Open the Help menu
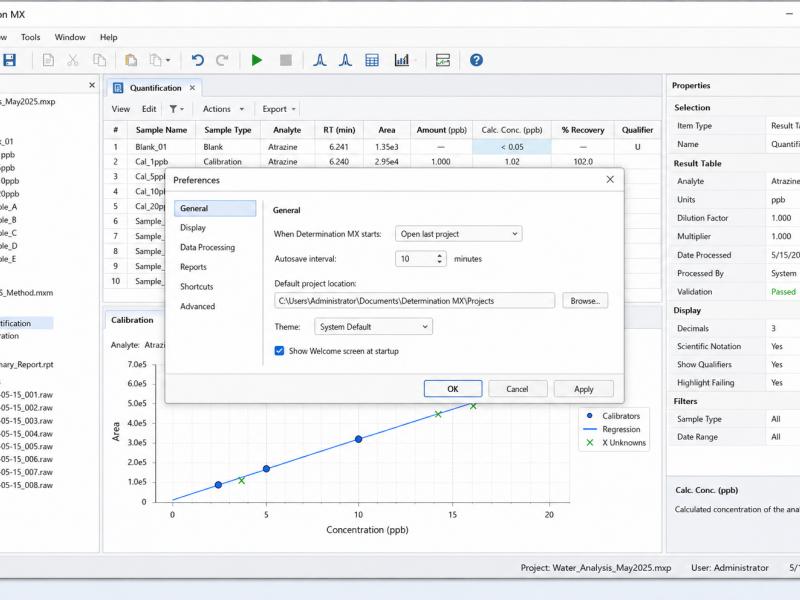Screen dimensions: 800x600 [x=108, y=37]
